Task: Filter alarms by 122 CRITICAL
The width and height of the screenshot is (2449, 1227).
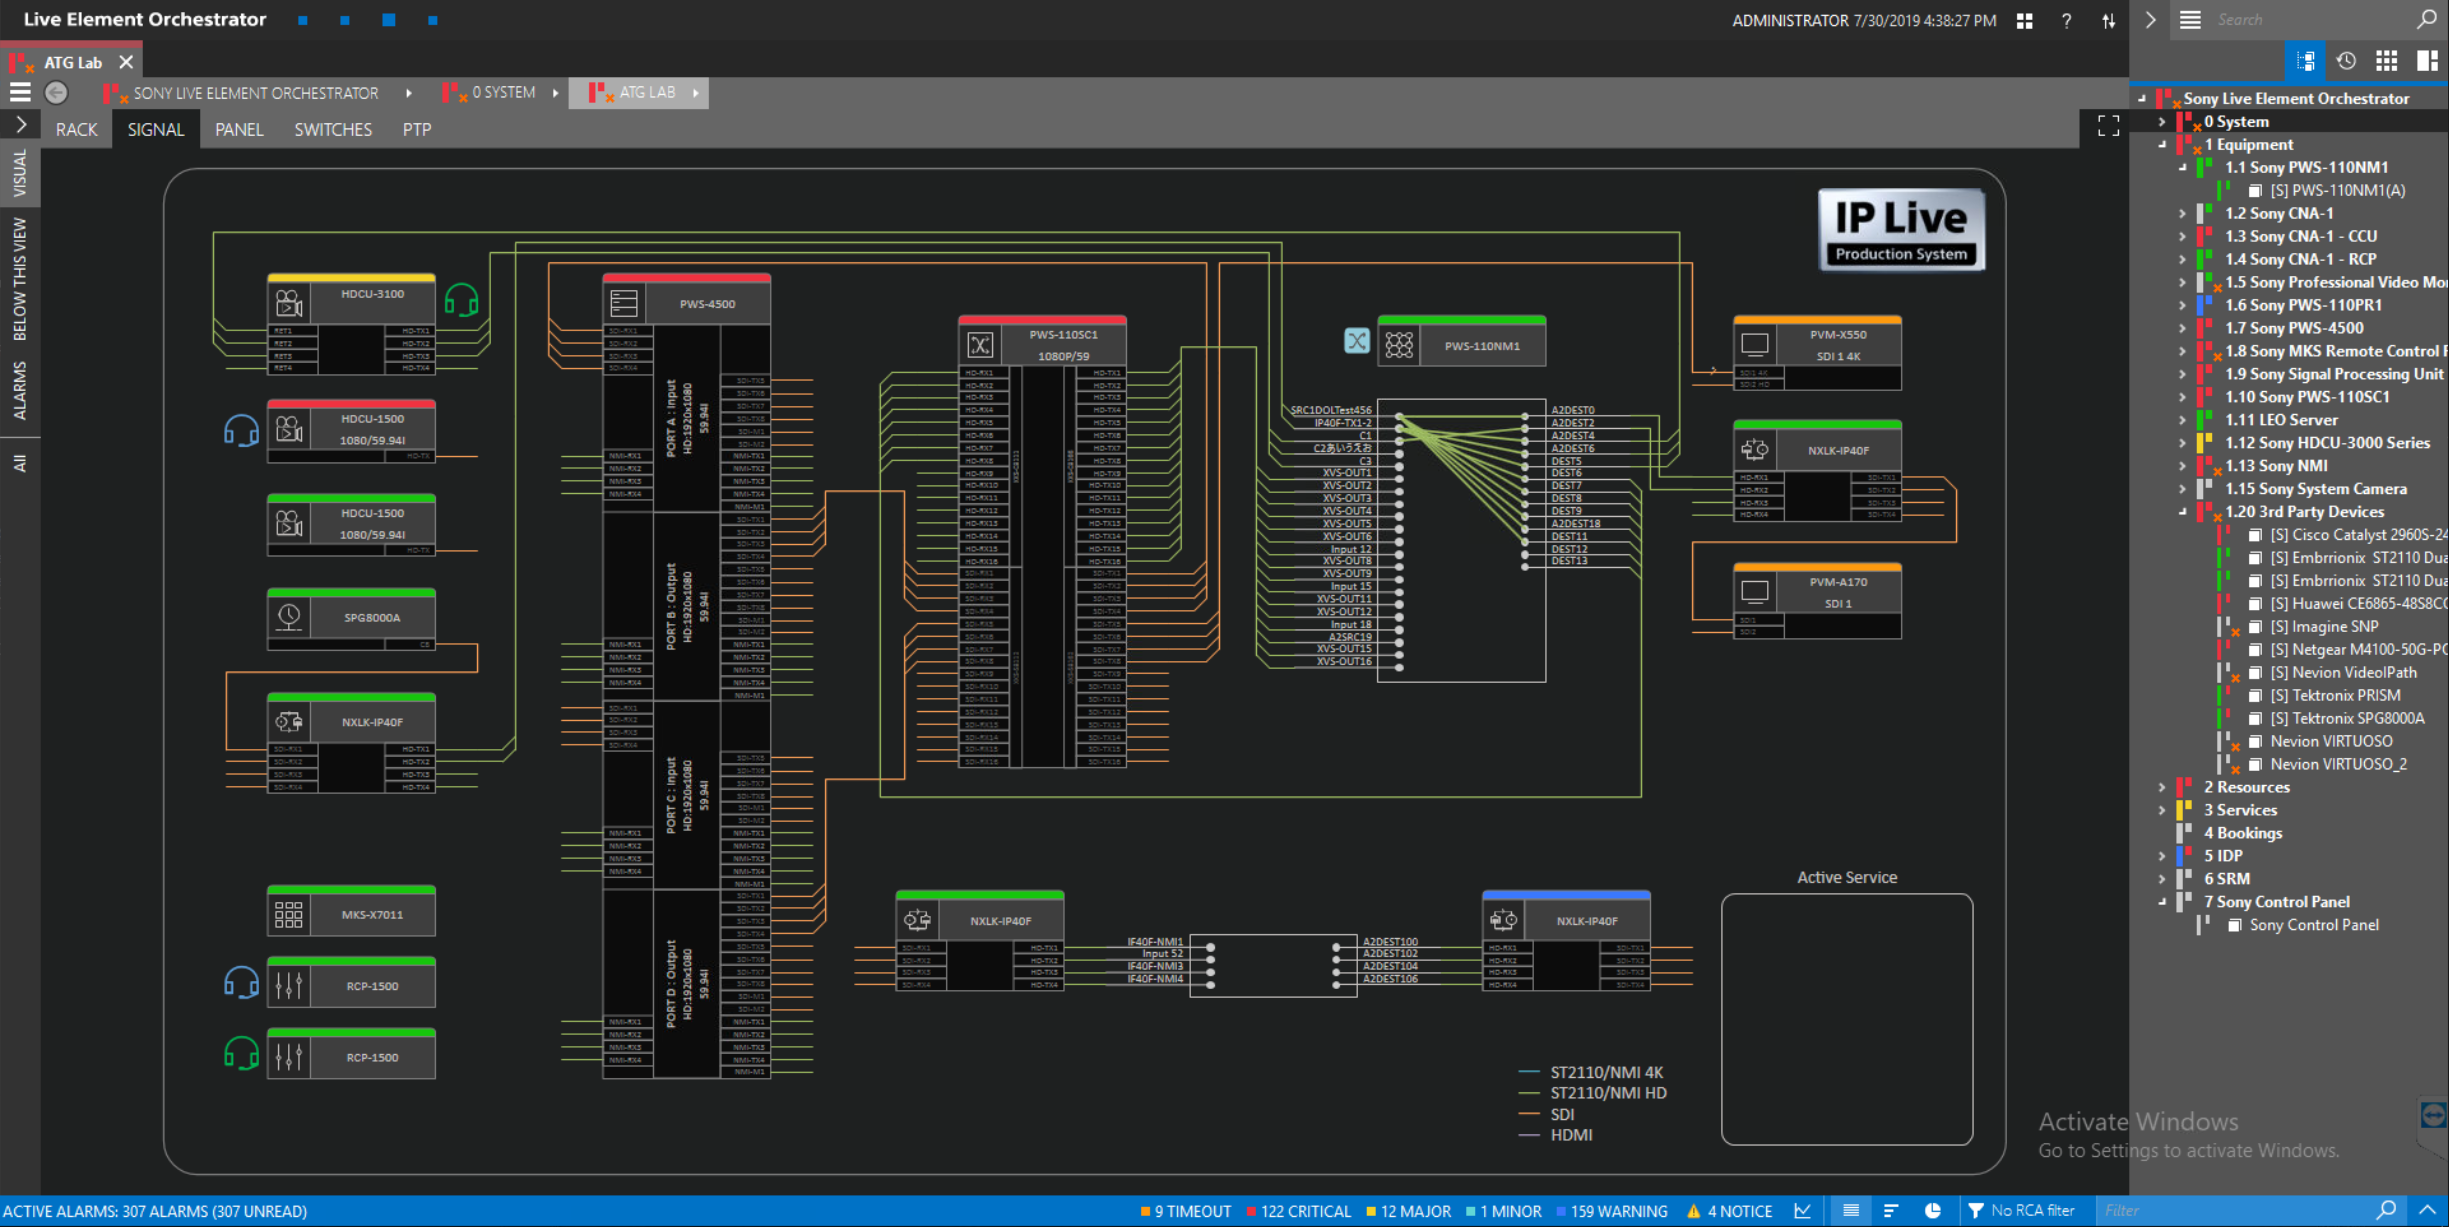Action: coord(1299,1211)
